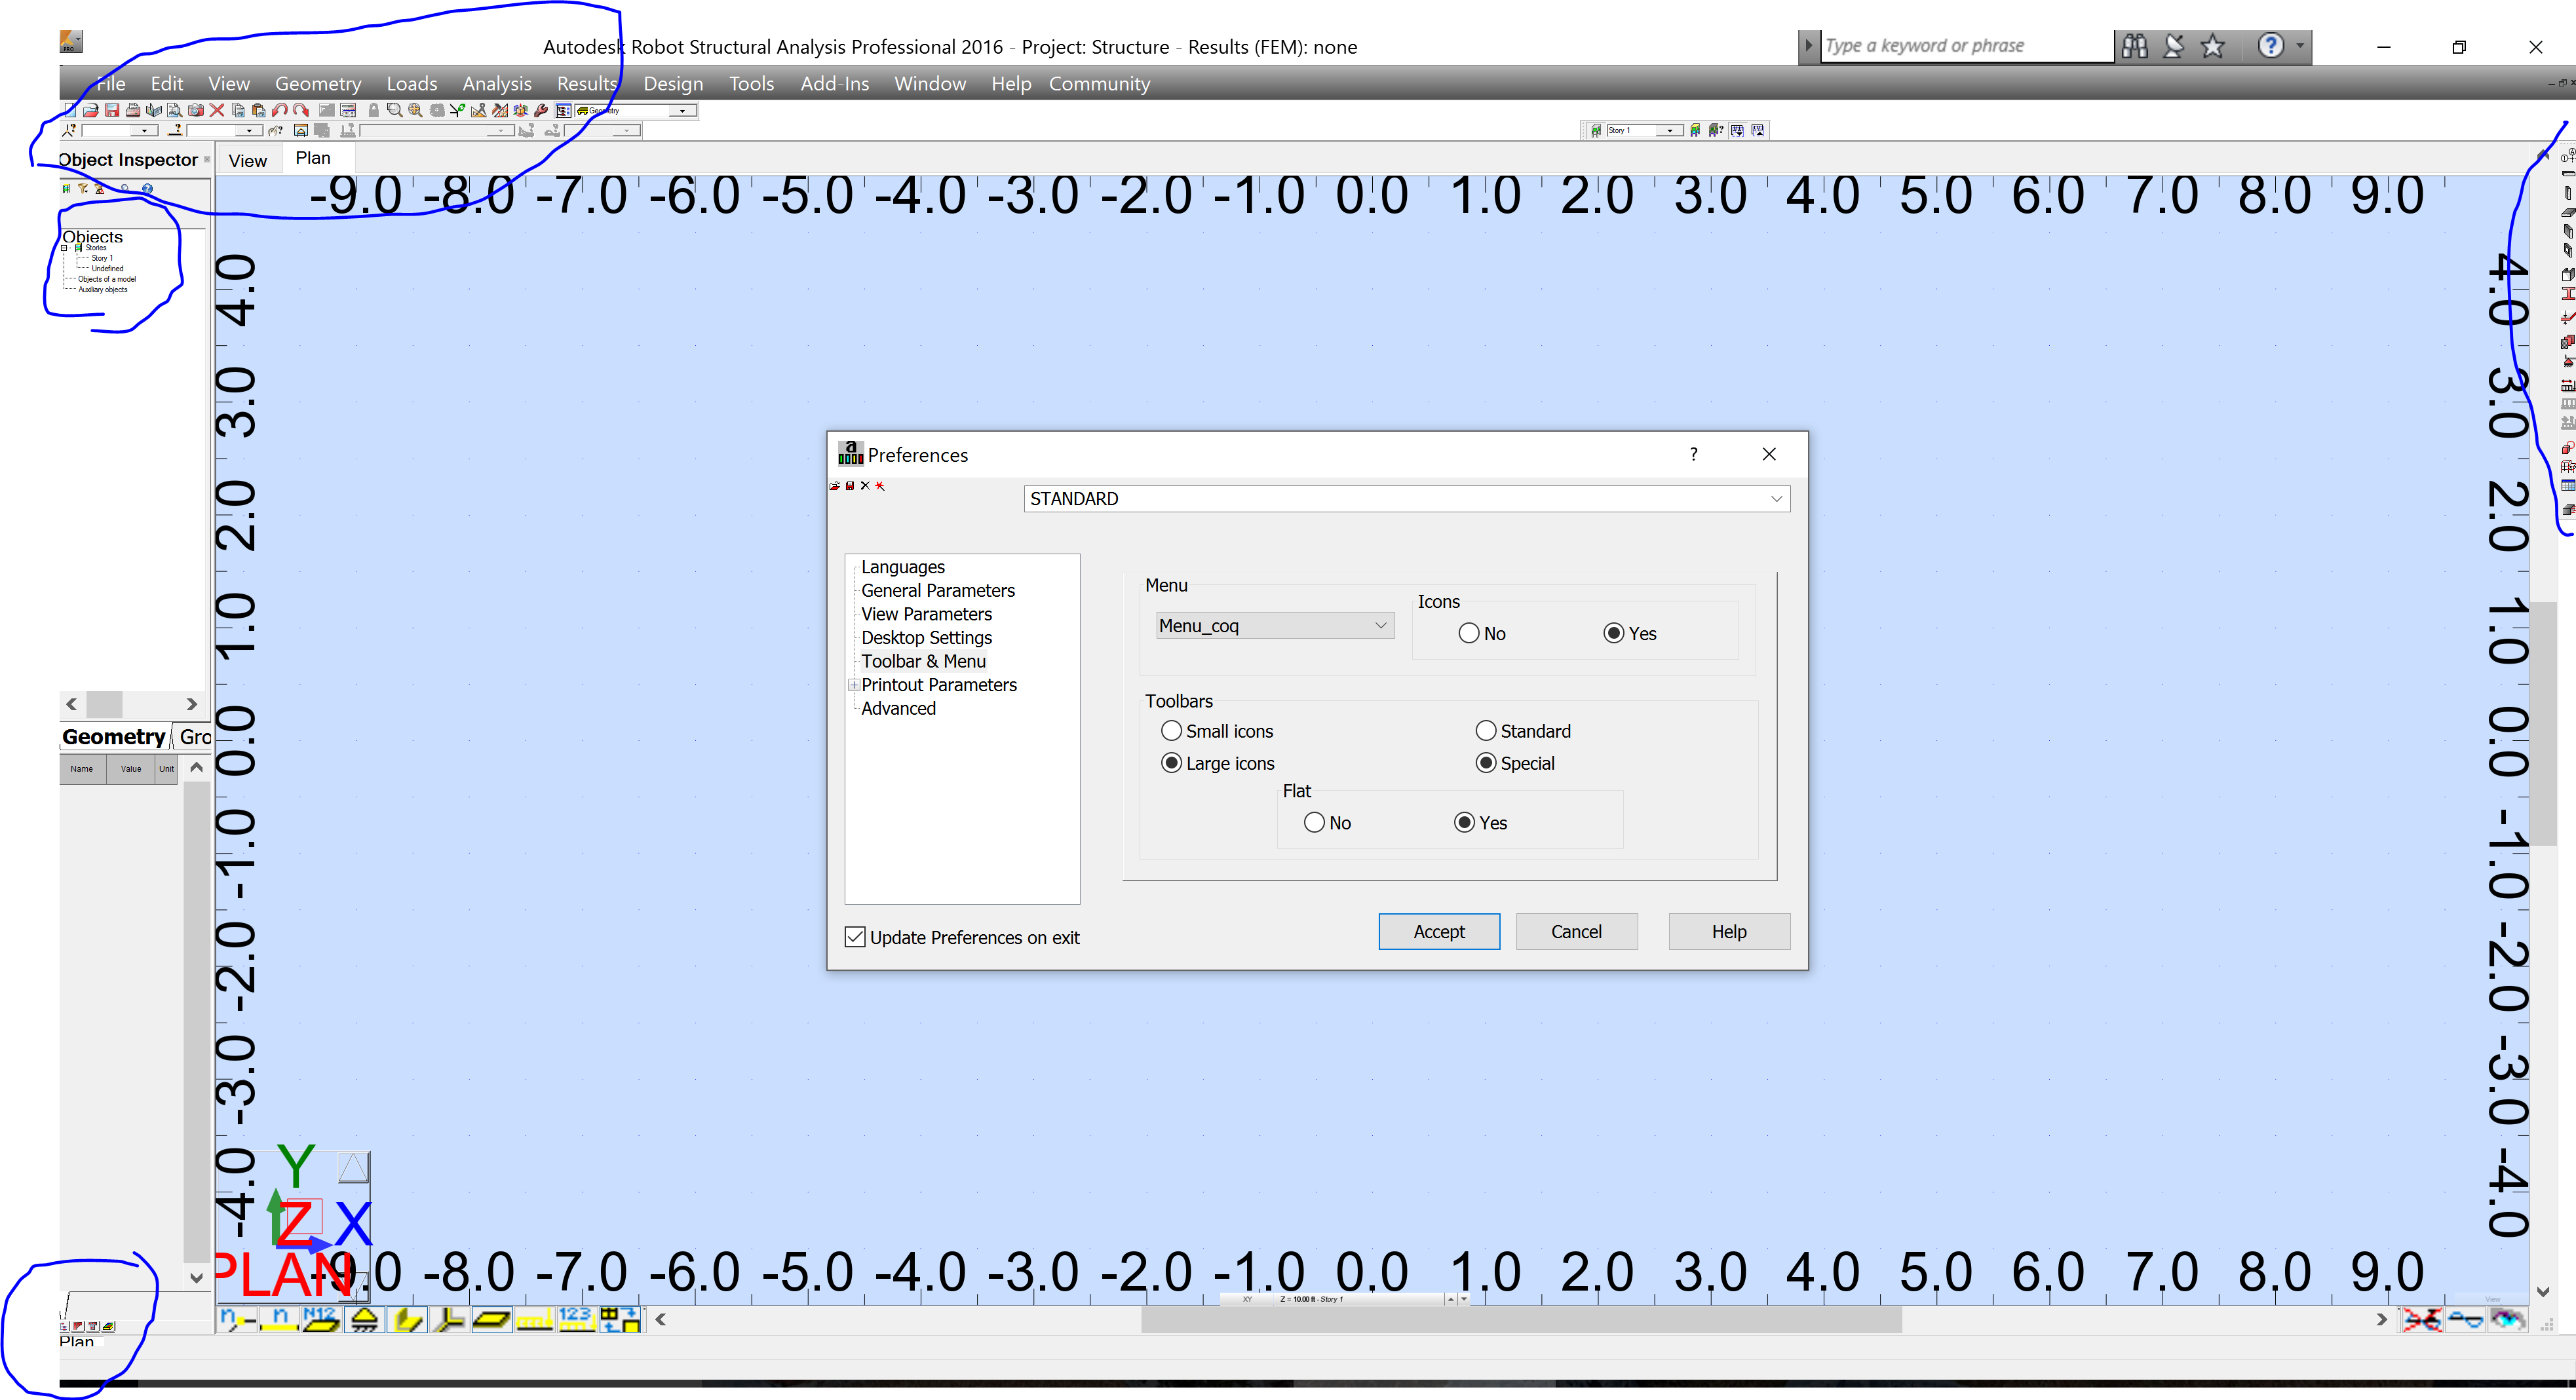Select the Screen Capture camera icon
This screenshot has height=1400, width=2576.
[x=195, y=111]
